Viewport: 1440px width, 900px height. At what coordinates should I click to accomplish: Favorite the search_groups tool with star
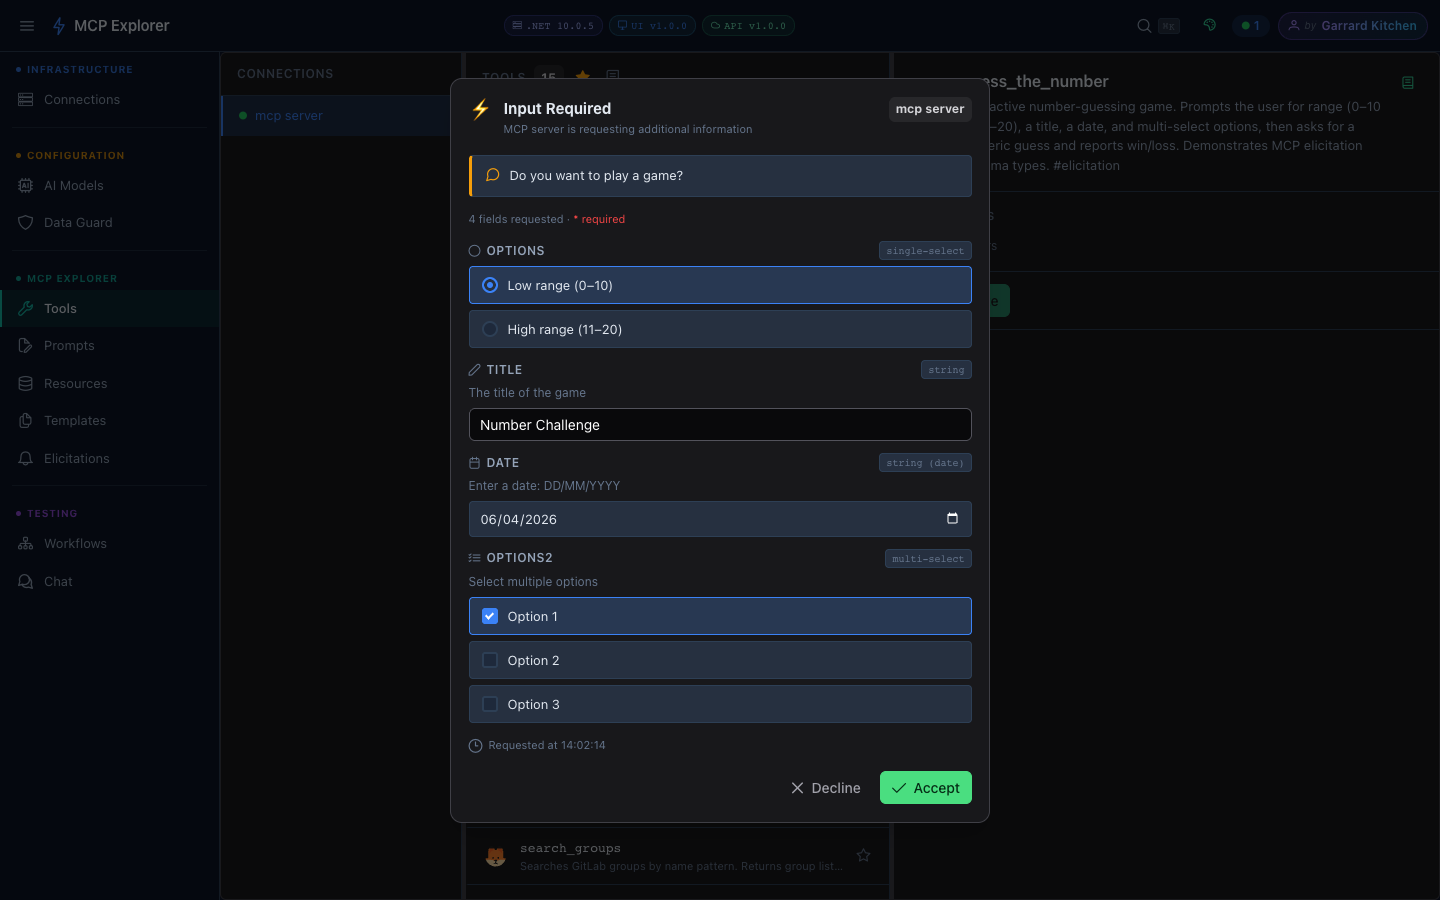(863, 855)
